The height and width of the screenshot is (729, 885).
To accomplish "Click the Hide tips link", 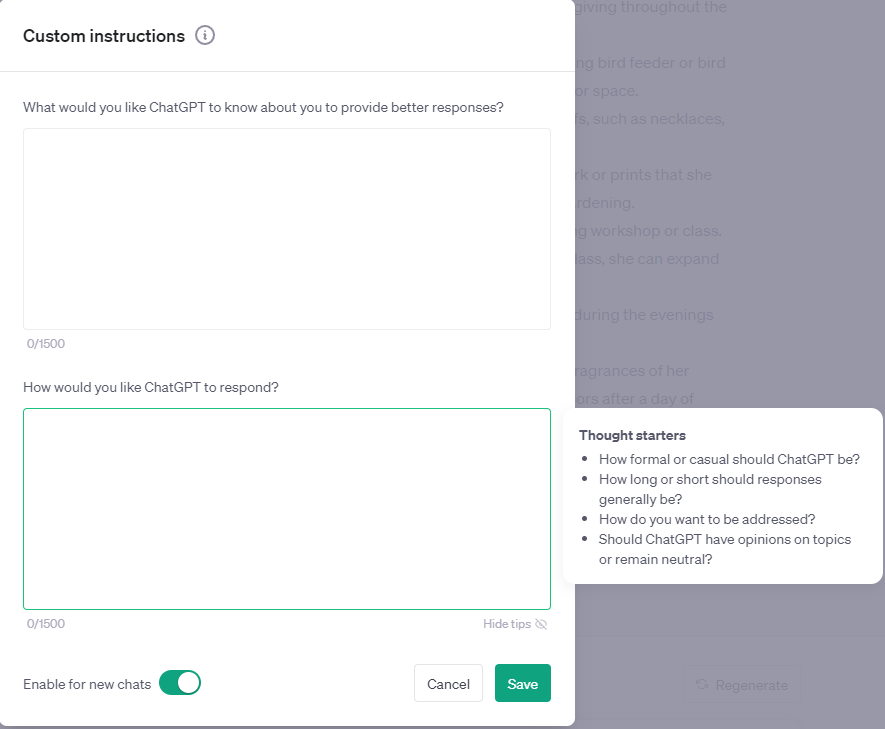I will [506, 624].
